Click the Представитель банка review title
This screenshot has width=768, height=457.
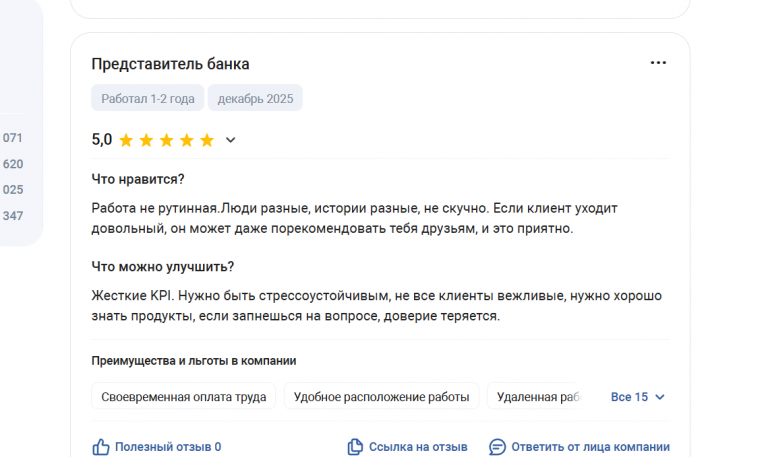(170, 64)
